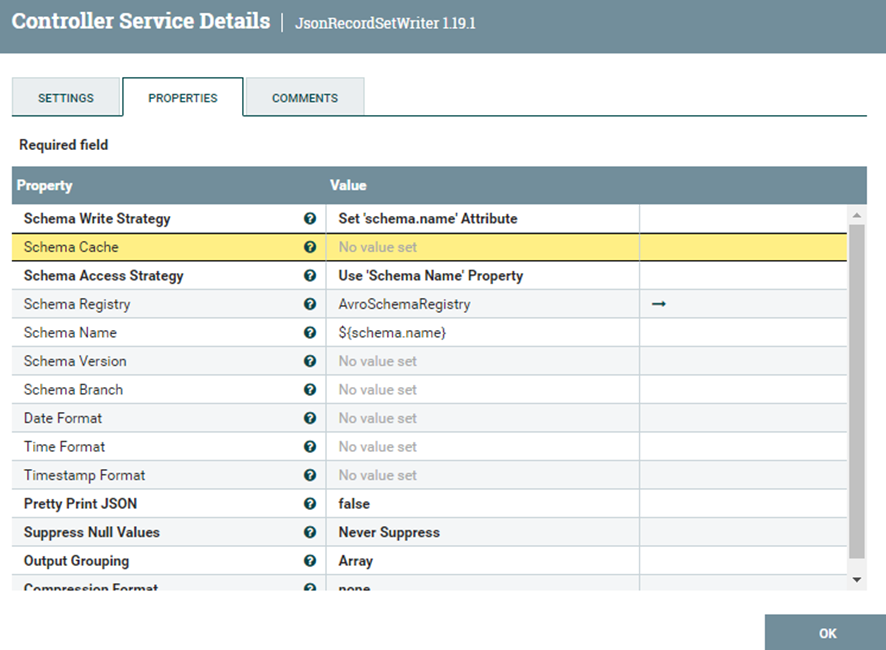This screenshot has width=886, height=650.
Task: Select 'Schema Registry' property name
Action: 77,304
